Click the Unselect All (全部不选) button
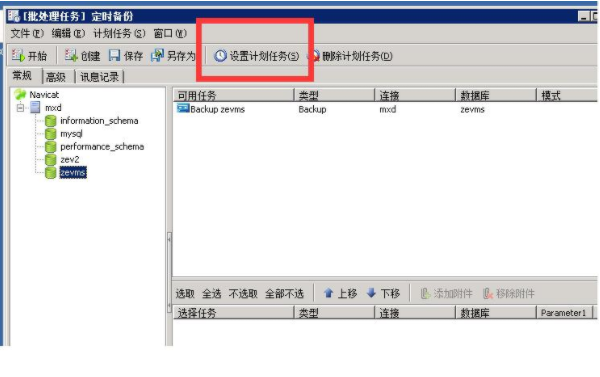 pos(284,294)
